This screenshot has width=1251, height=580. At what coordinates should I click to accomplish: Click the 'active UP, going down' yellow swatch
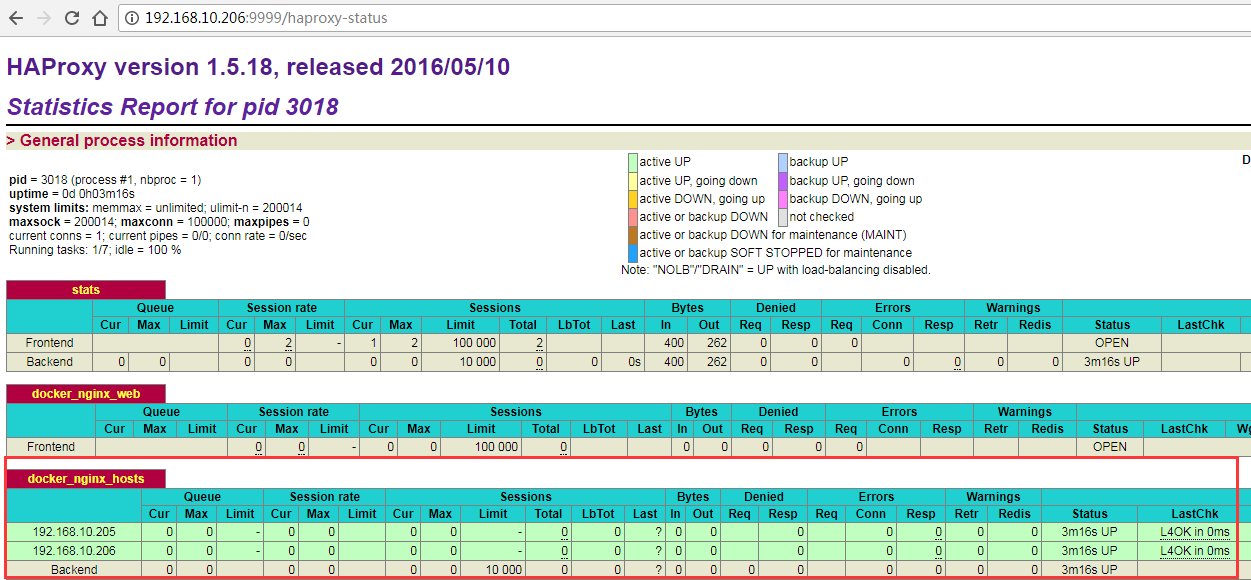[632, 181]
